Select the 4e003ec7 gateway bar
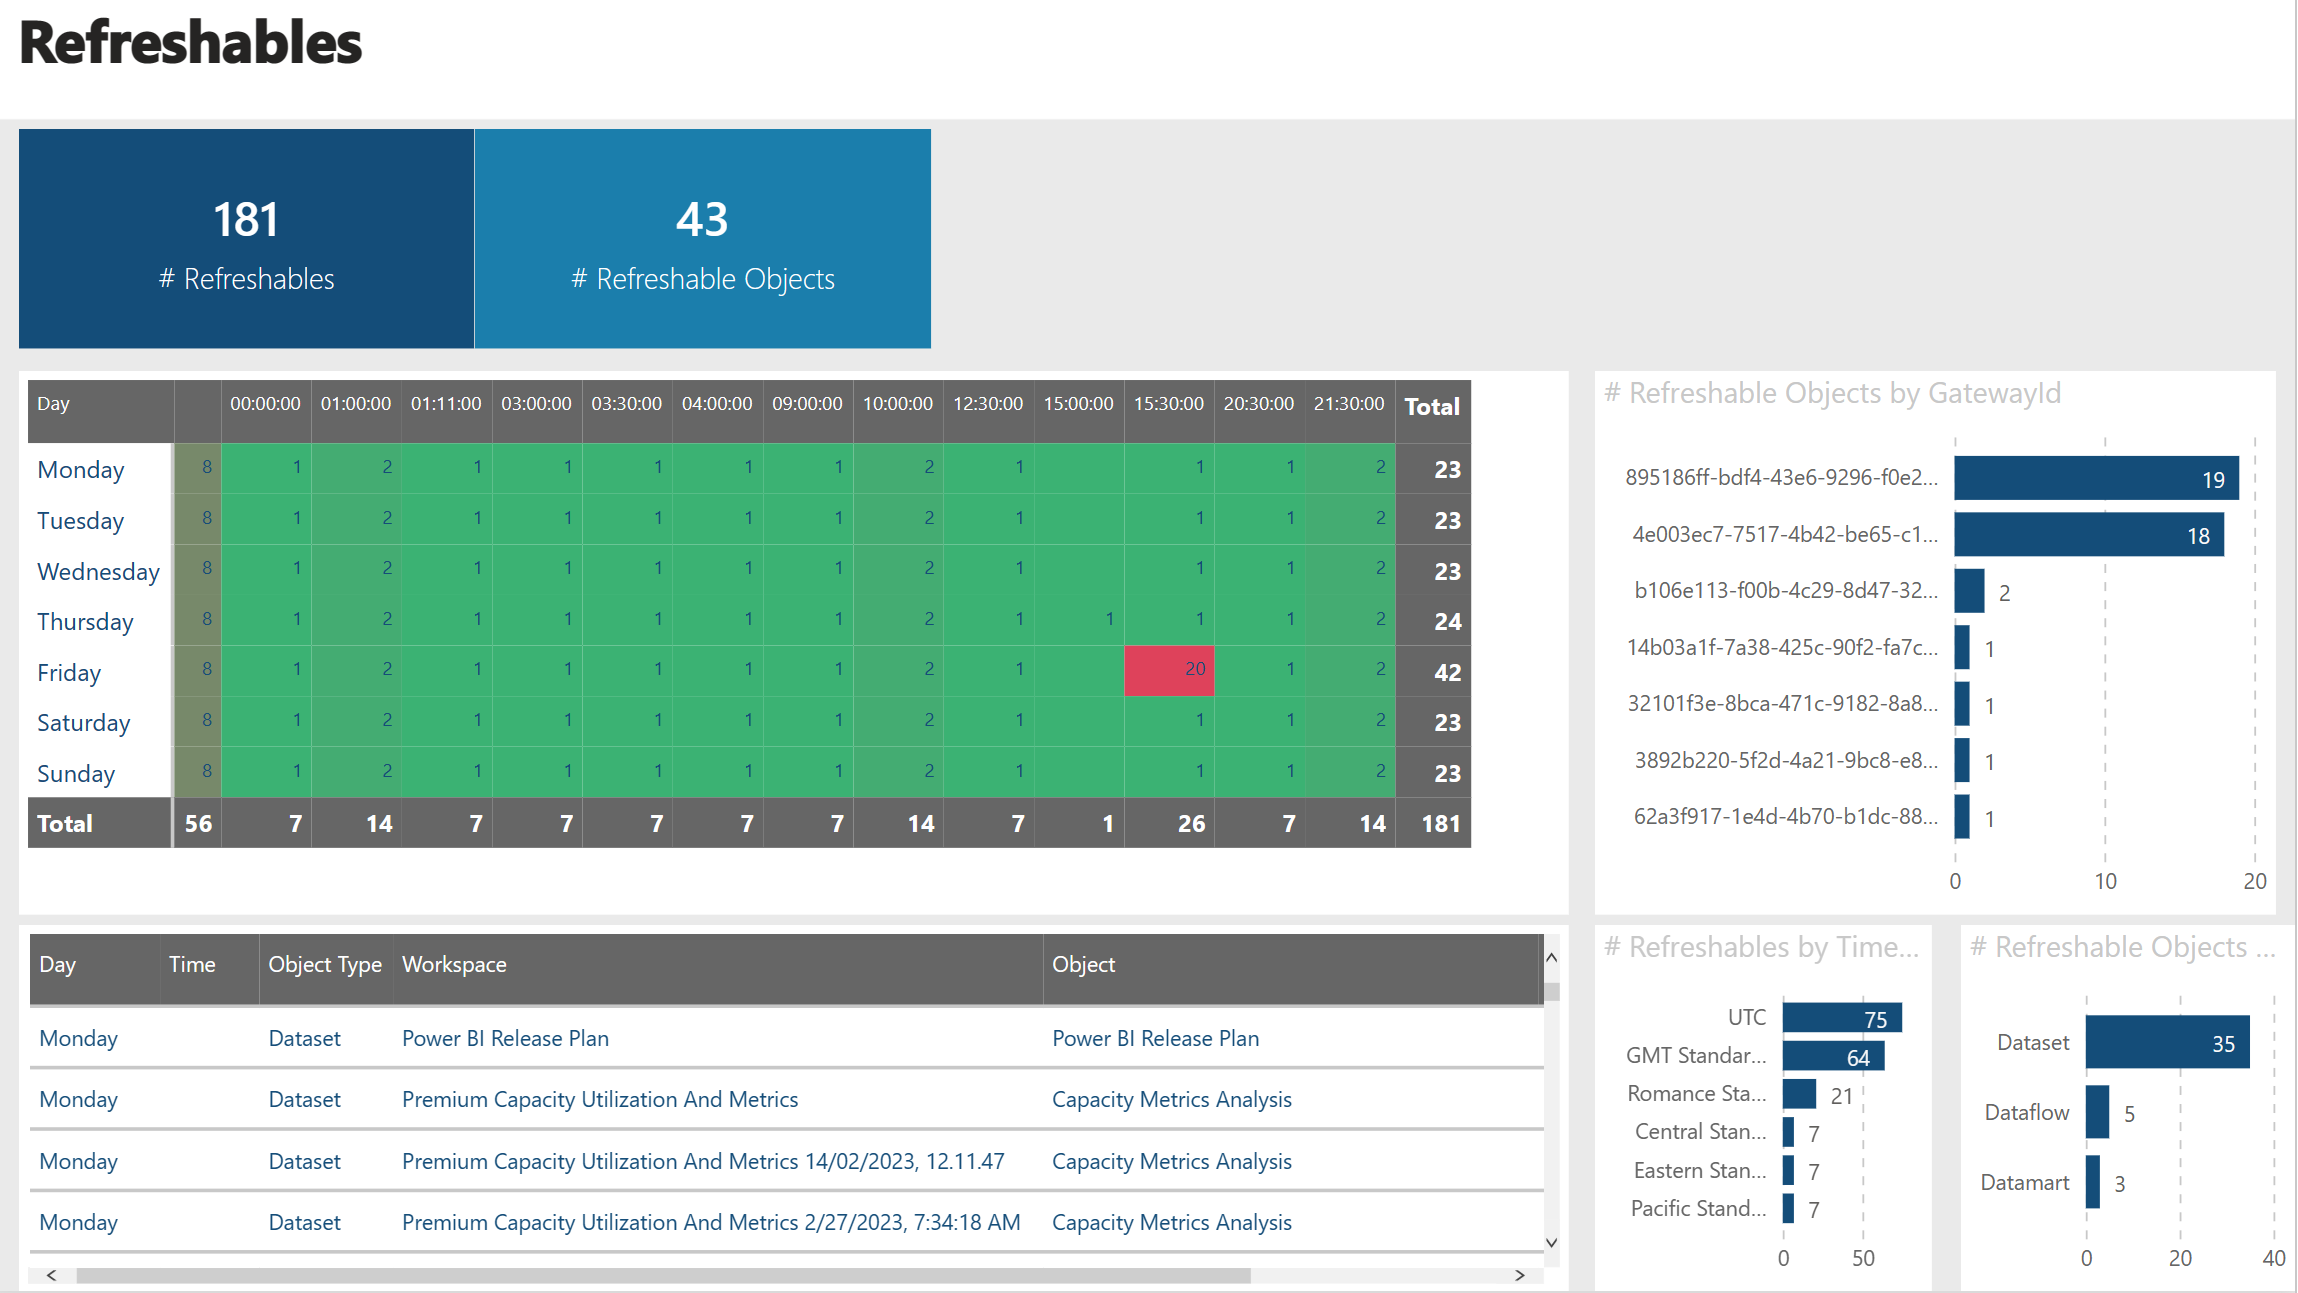The height and width of the screenshot is (1293, 2298). [2088, 535]
